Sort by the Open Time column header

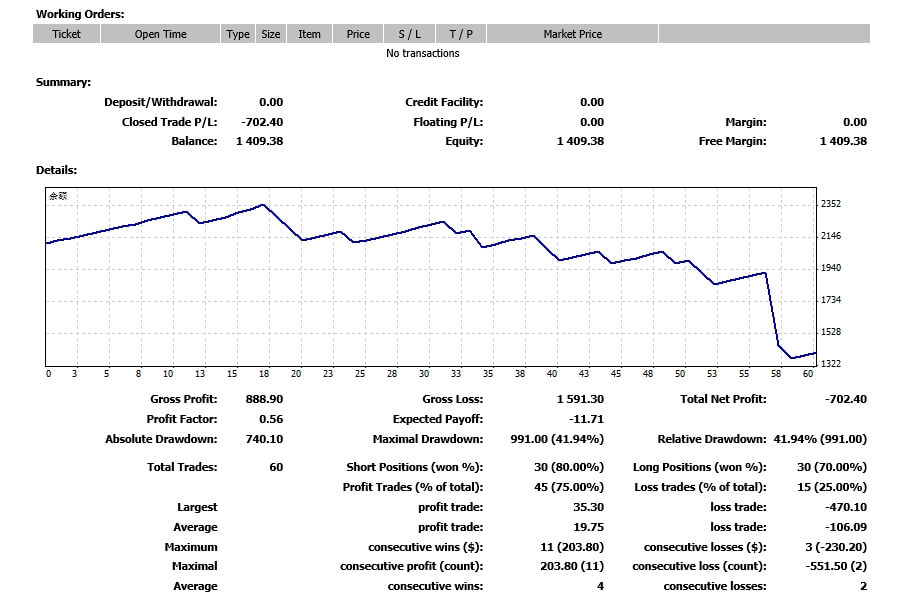[x=160, y=34]
